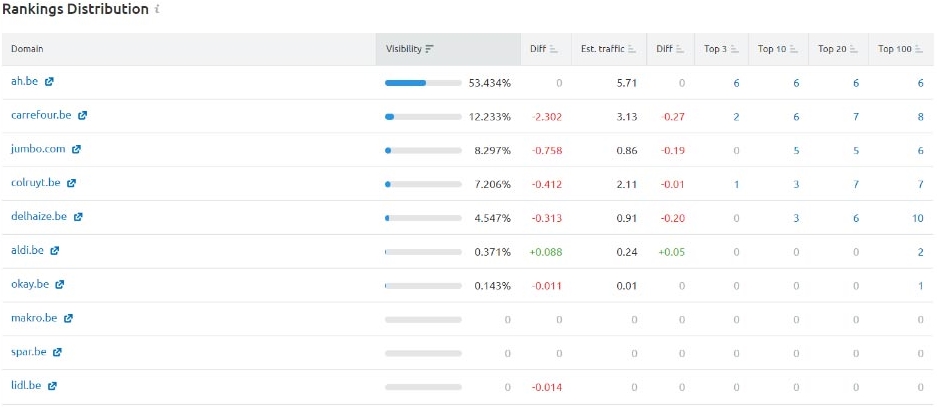Open external link icon next to carrefour.be
Image resolution: width=937 pixels, height=407 pixels.
[x=82, y=115]
